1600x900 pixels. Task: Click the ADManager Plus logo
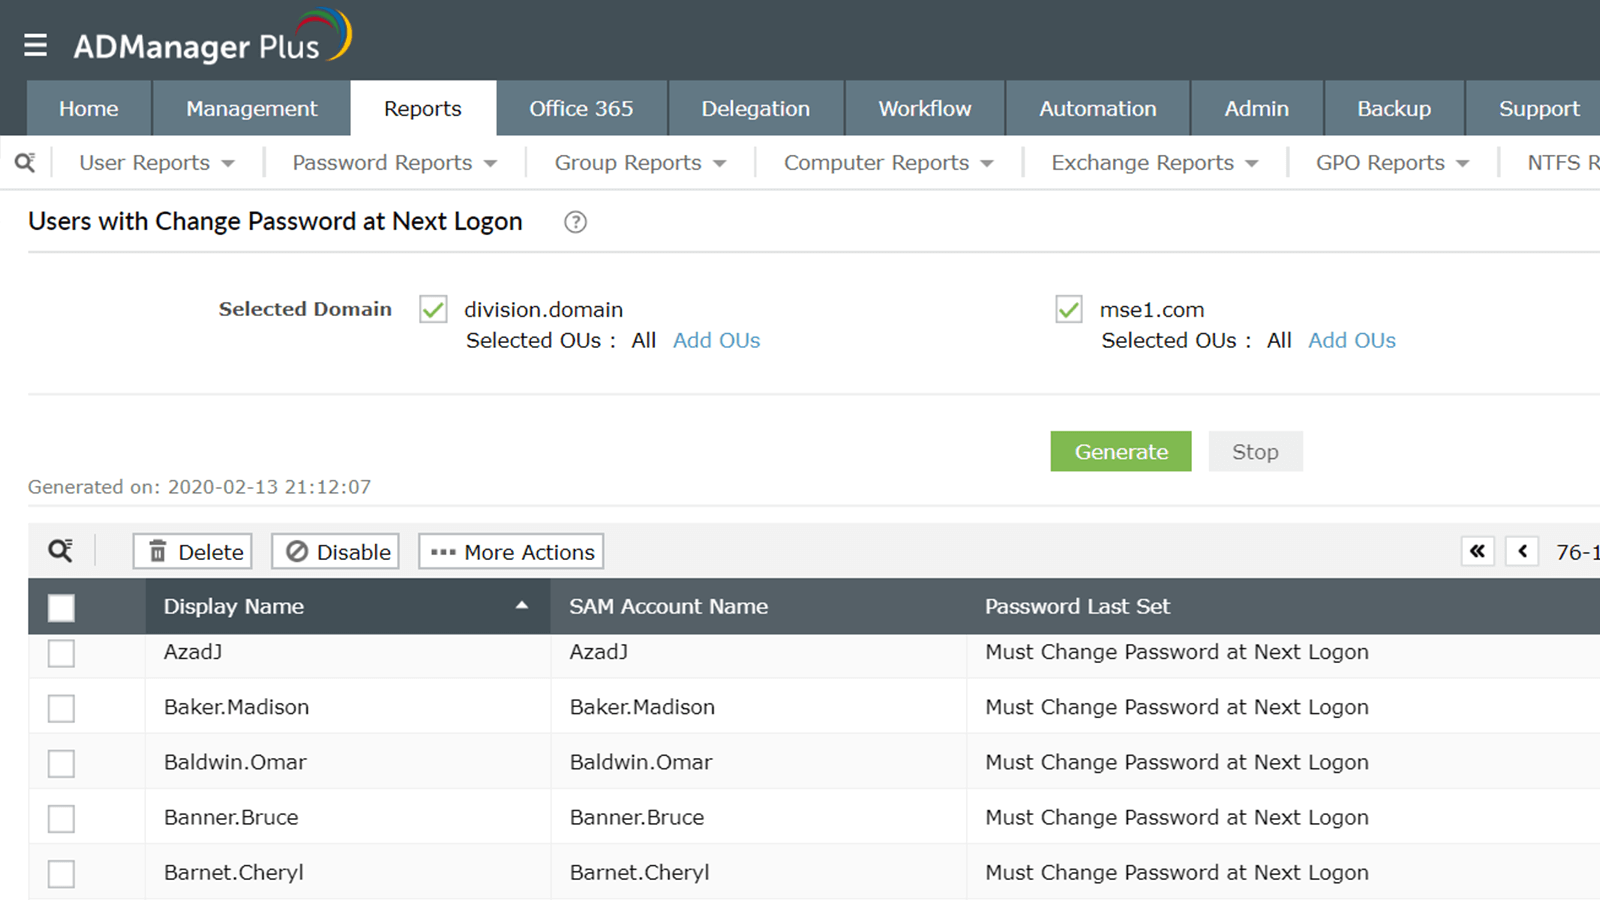[x=212, y=40]
